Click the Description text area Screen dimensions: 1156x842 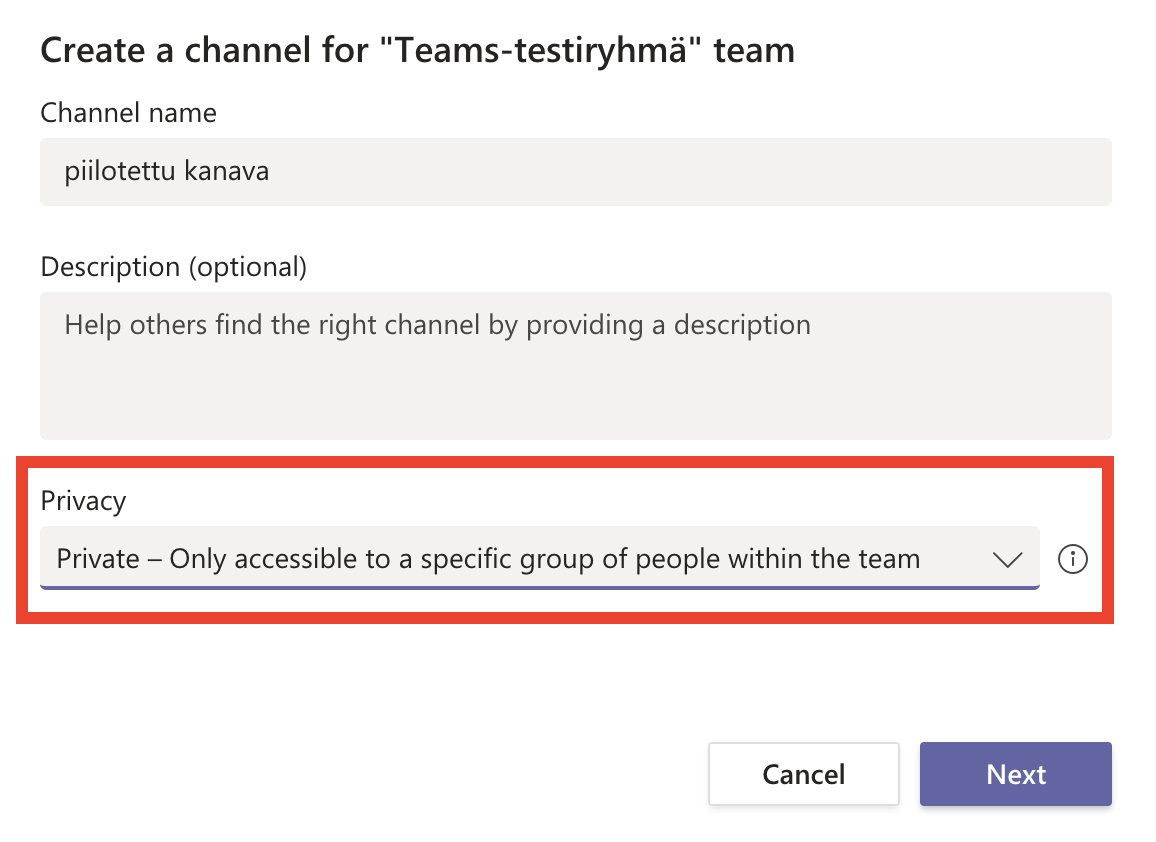(576, 366)
